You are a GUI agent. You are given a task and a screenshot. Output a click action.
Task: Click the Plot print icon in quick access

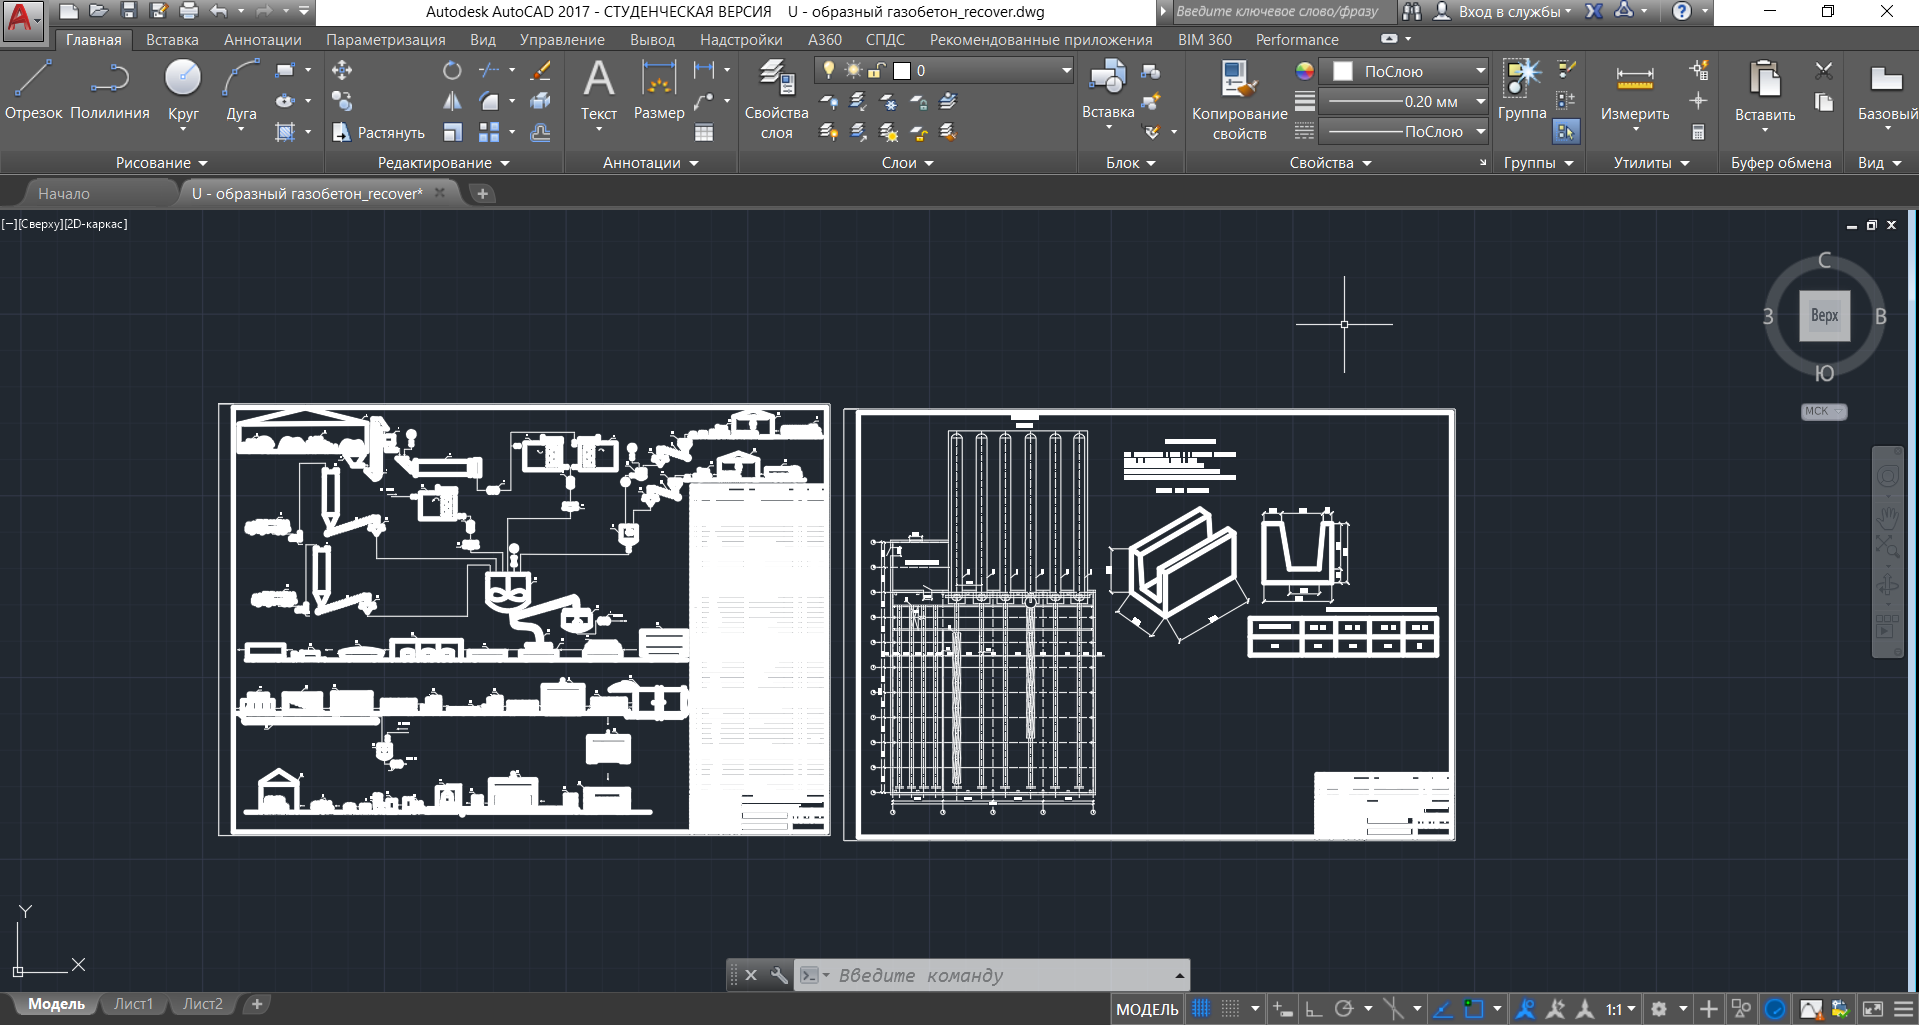pyautogui.click(x=188, y=11)
